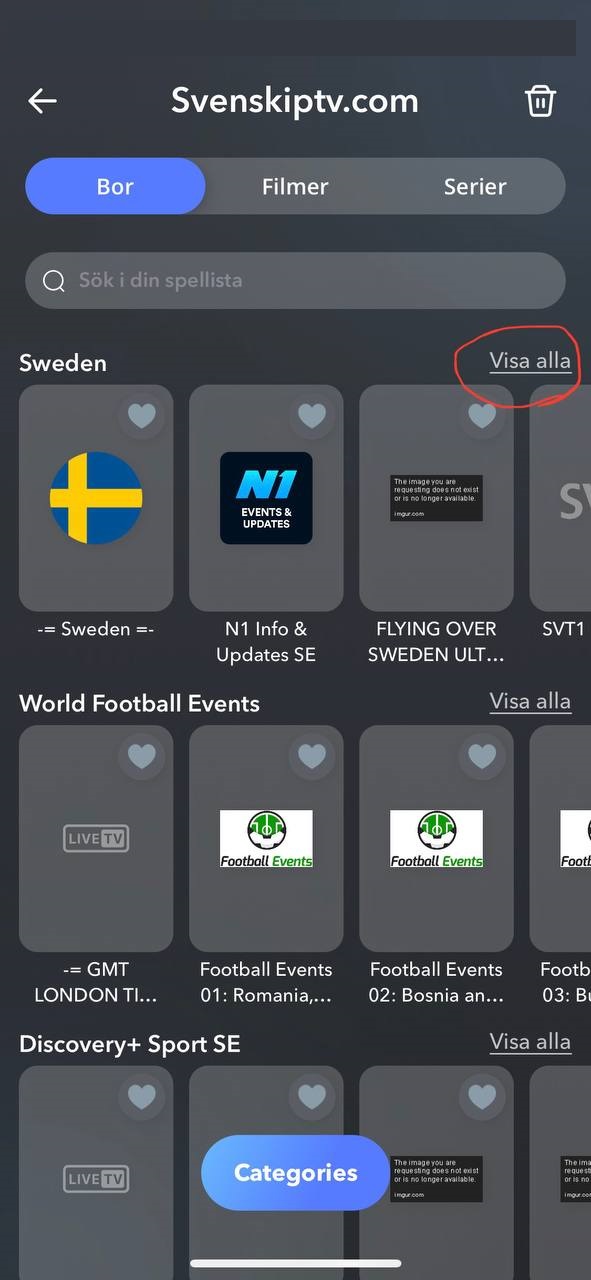The height and width of the screenshot is (1280, 591).
Task: Select the Bor tab button
Action: (x=115, y=186)
